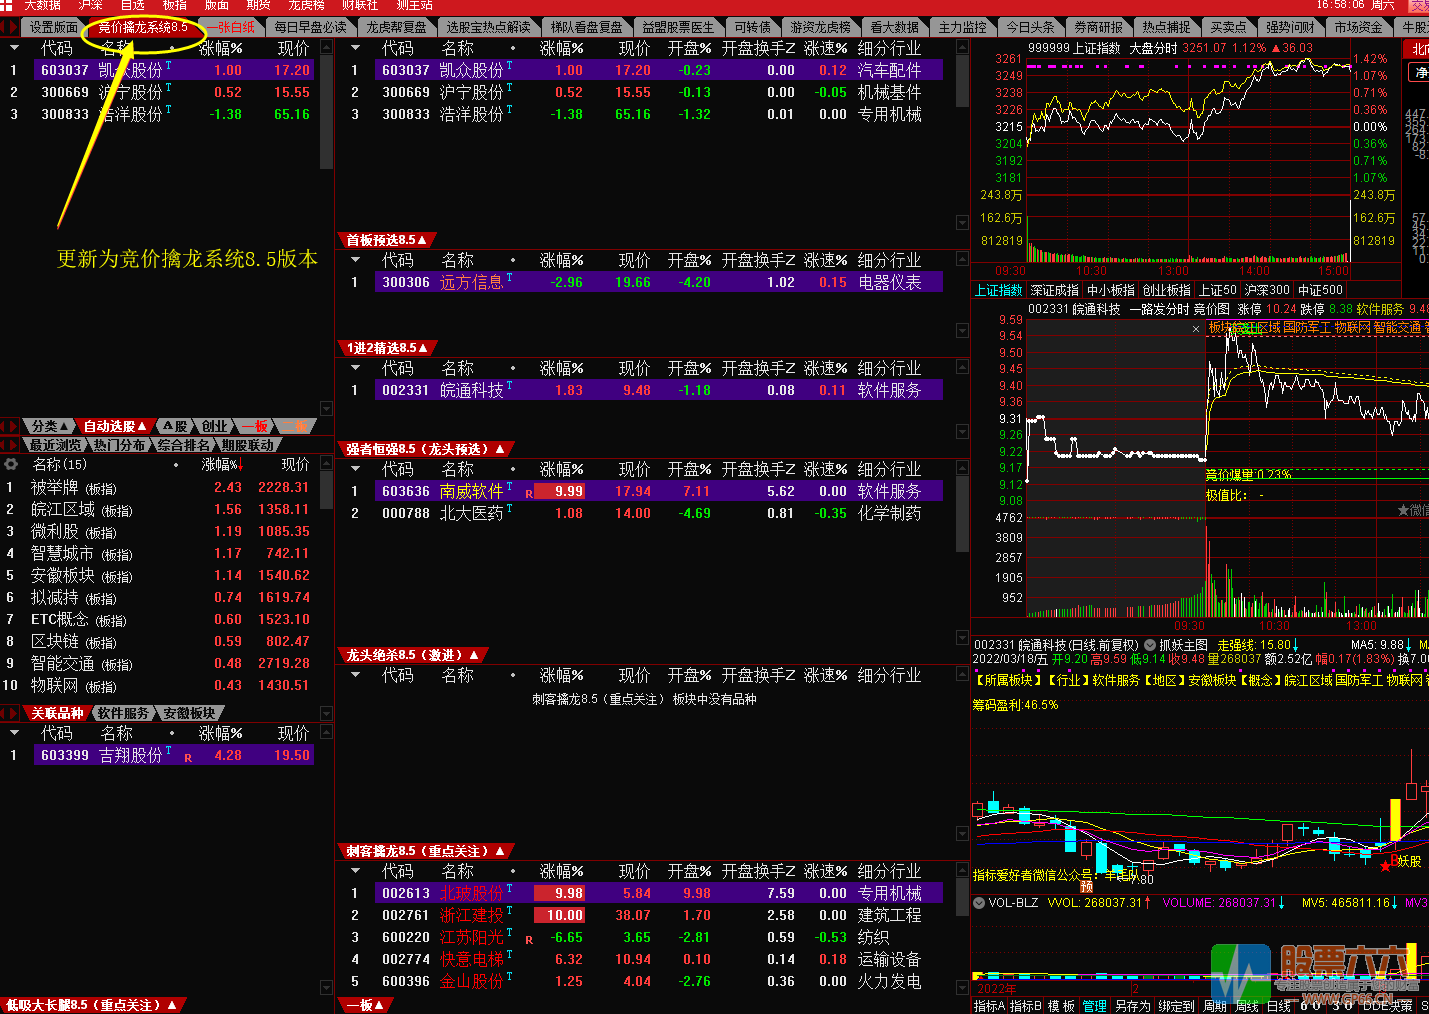
Task: Toggle the 强者恒强8.5 (龙头预选) panel header
Action: [425, 449]
